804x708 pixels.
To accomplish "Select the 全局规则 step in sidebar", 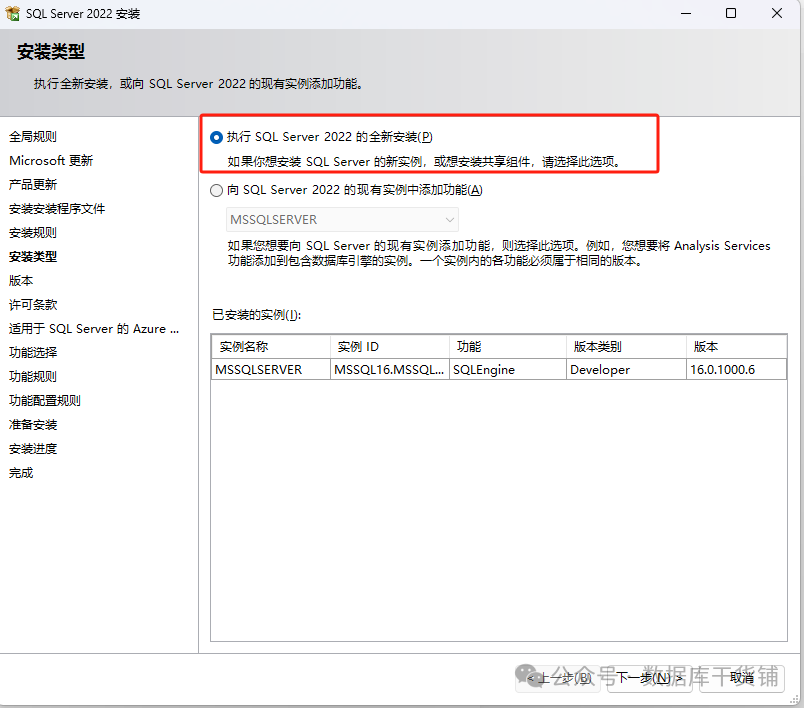I will [x=33, y=137].
